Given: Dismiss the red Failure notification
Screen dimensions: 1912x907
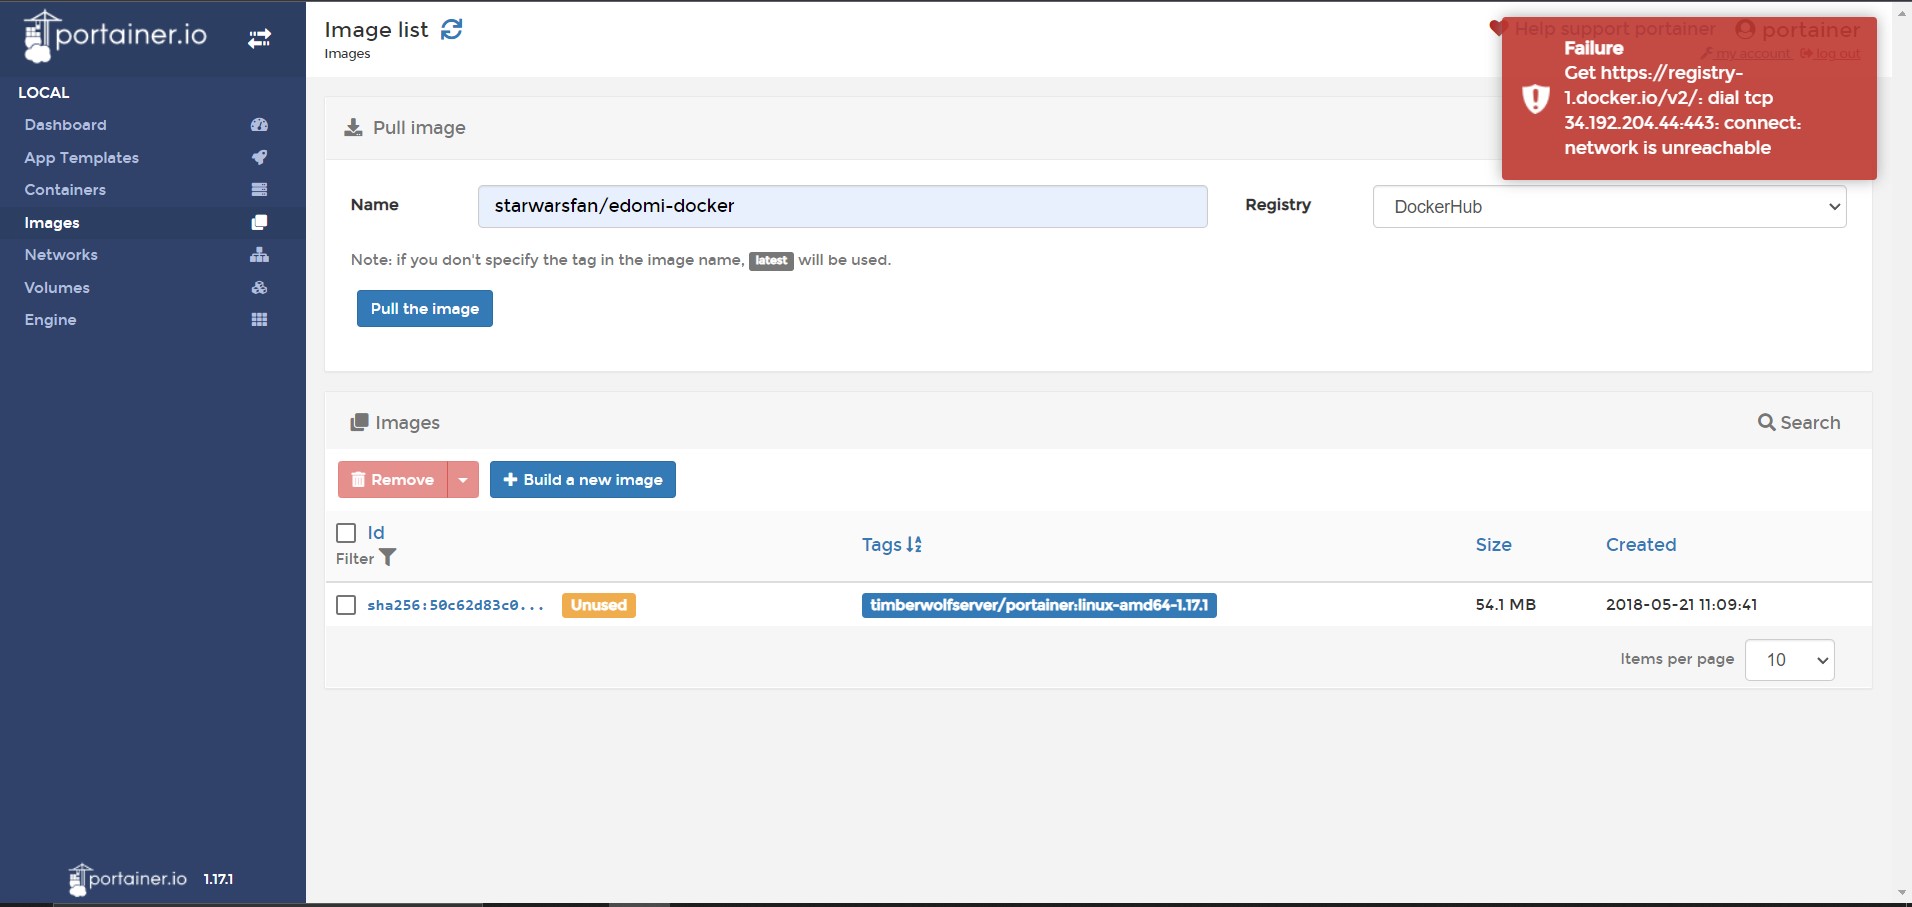Looking at the screenshot, I should [x=1689, y=98].
